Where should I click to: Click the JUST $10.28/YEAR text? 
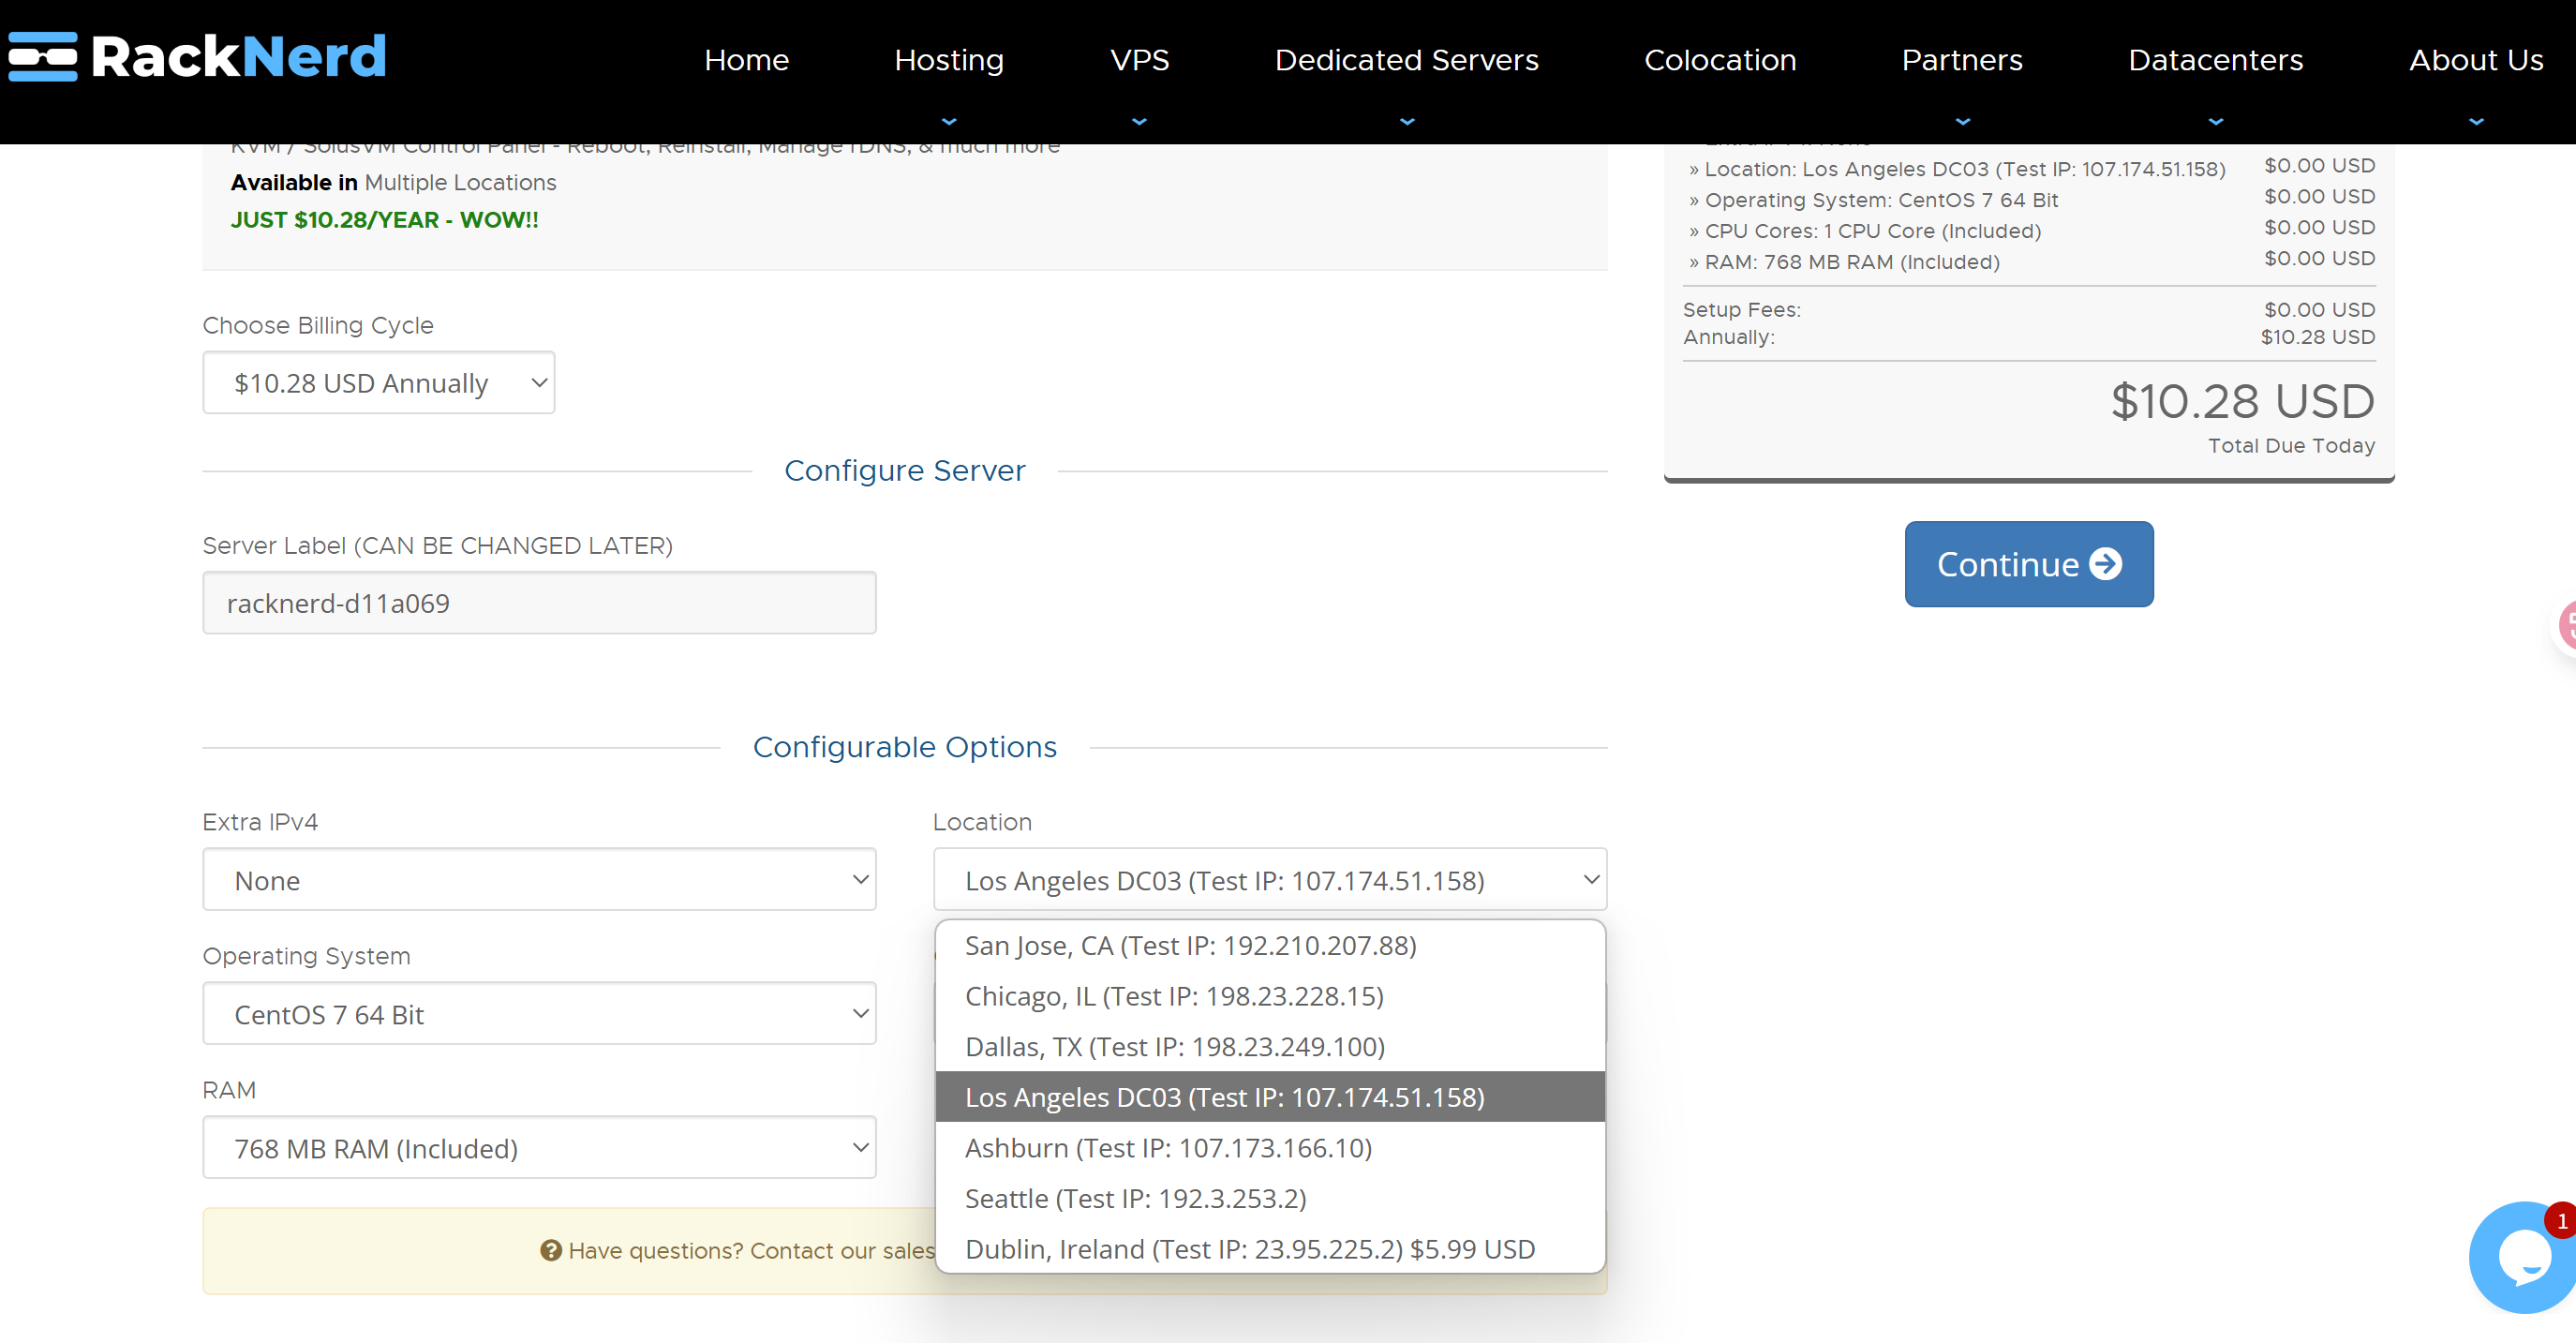coord(384,220)
